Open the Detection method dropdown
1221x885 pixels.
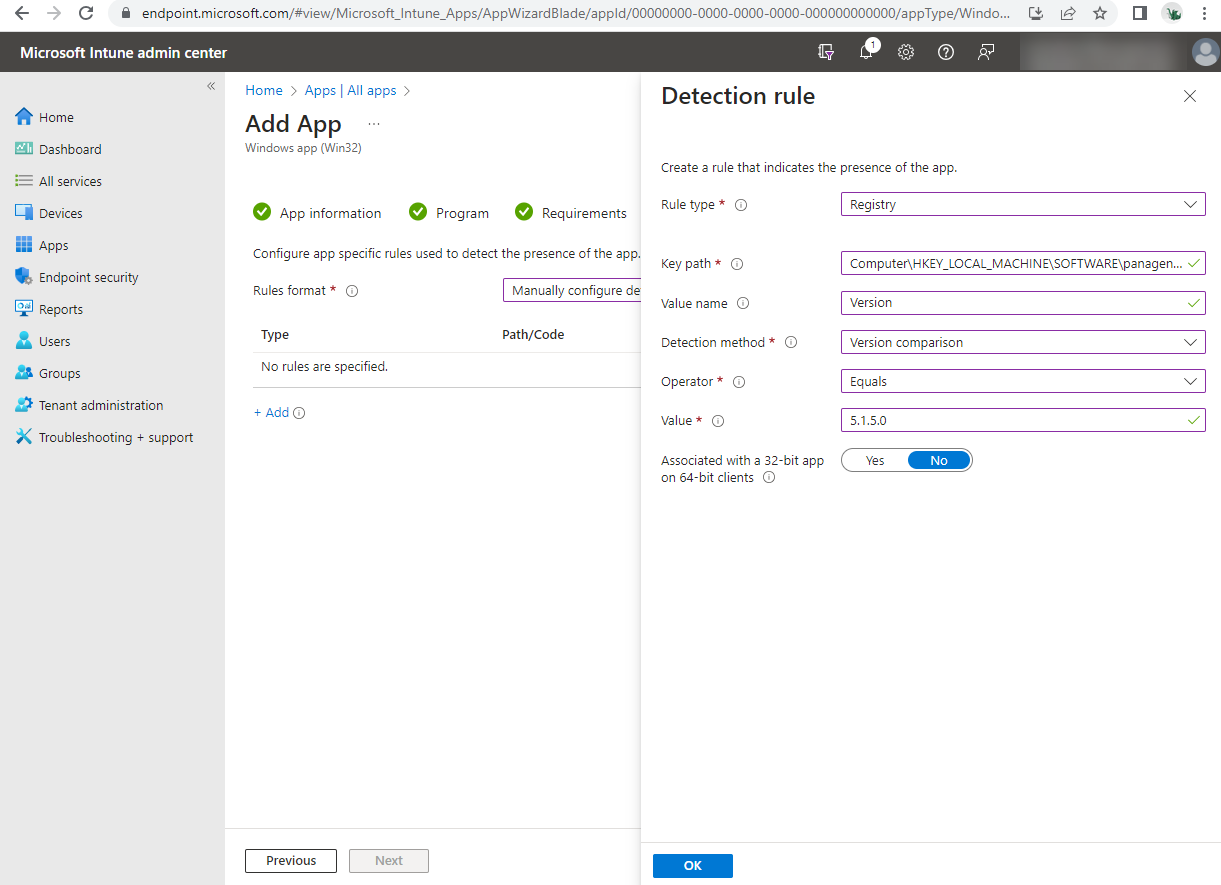click(1022, 342)
